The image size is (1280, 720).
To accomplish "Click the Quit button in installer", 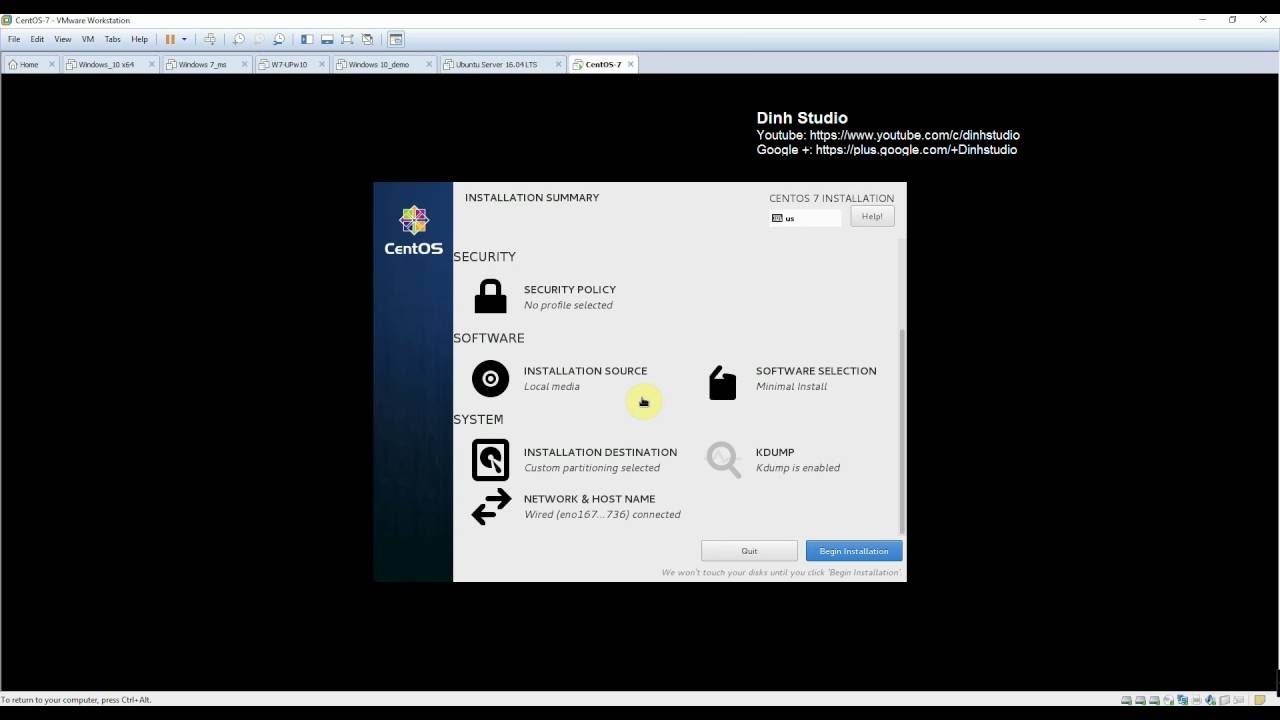I will point(749,551).
